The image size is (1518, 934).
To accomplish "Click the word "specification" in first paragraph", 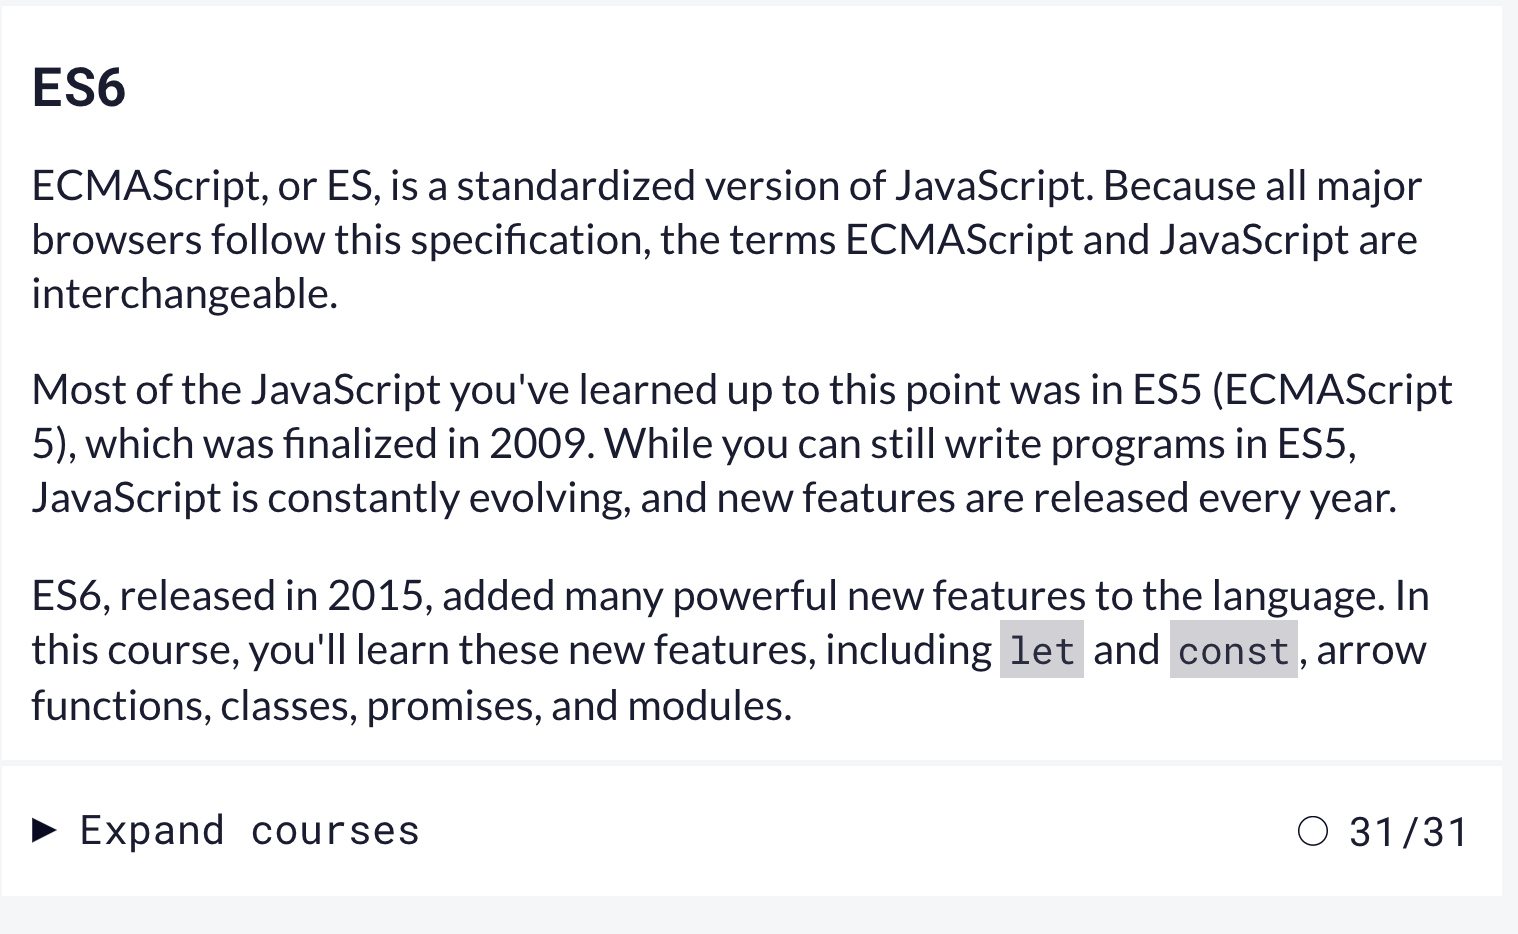I will (x=530, y=241).
